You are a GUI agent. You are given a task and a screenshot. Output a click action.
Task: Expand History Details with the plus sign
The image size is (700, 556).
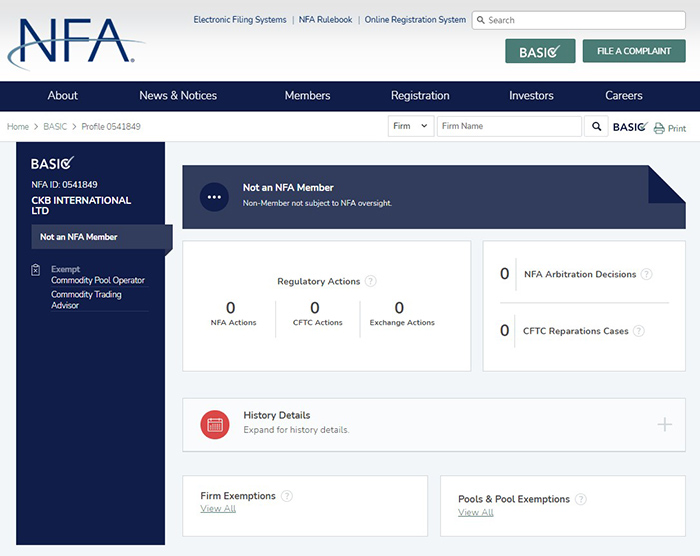point(664,424)
